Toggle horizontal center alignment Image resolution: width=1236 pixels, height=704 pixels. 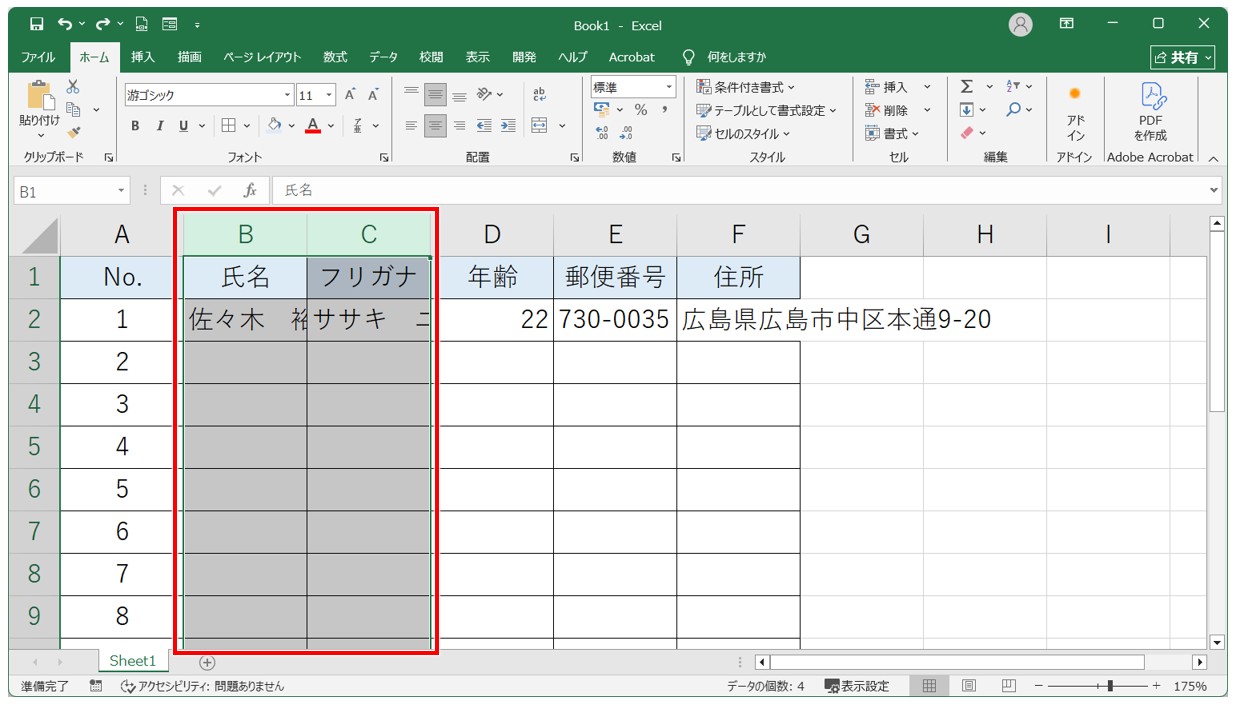point(435,126)
